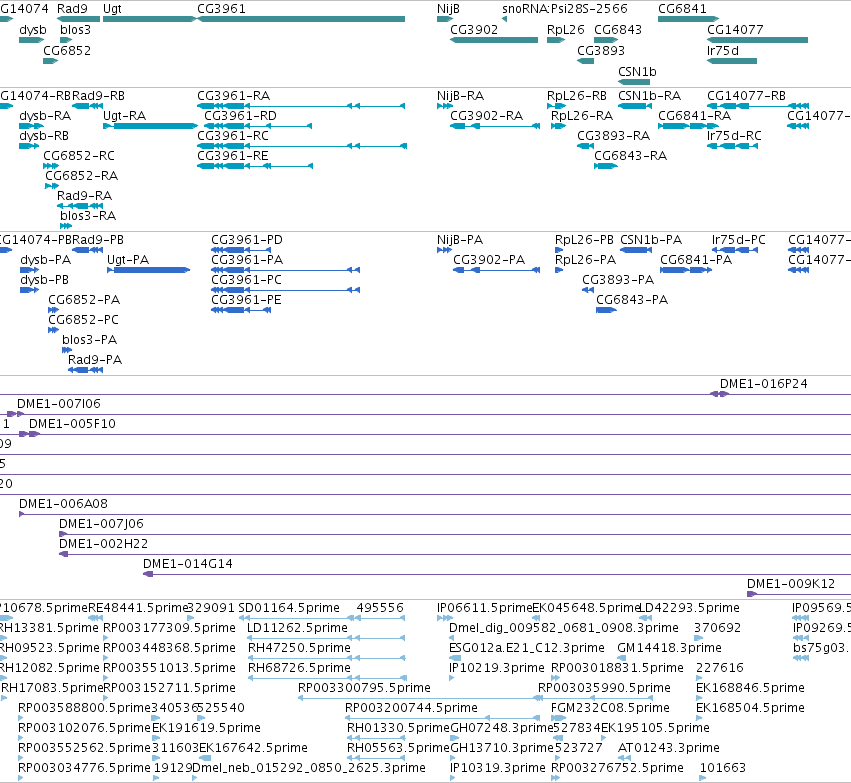Select transcript Ir75d-RC
The width and height of the screenshot is (851, 783).
point(733,146)
